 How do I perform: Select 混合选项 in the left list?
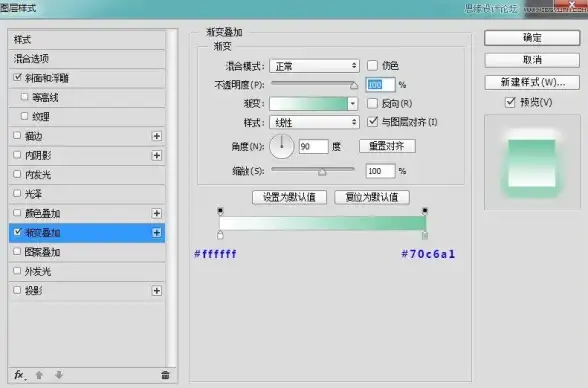pyautogui.click(x=86, y=58)
